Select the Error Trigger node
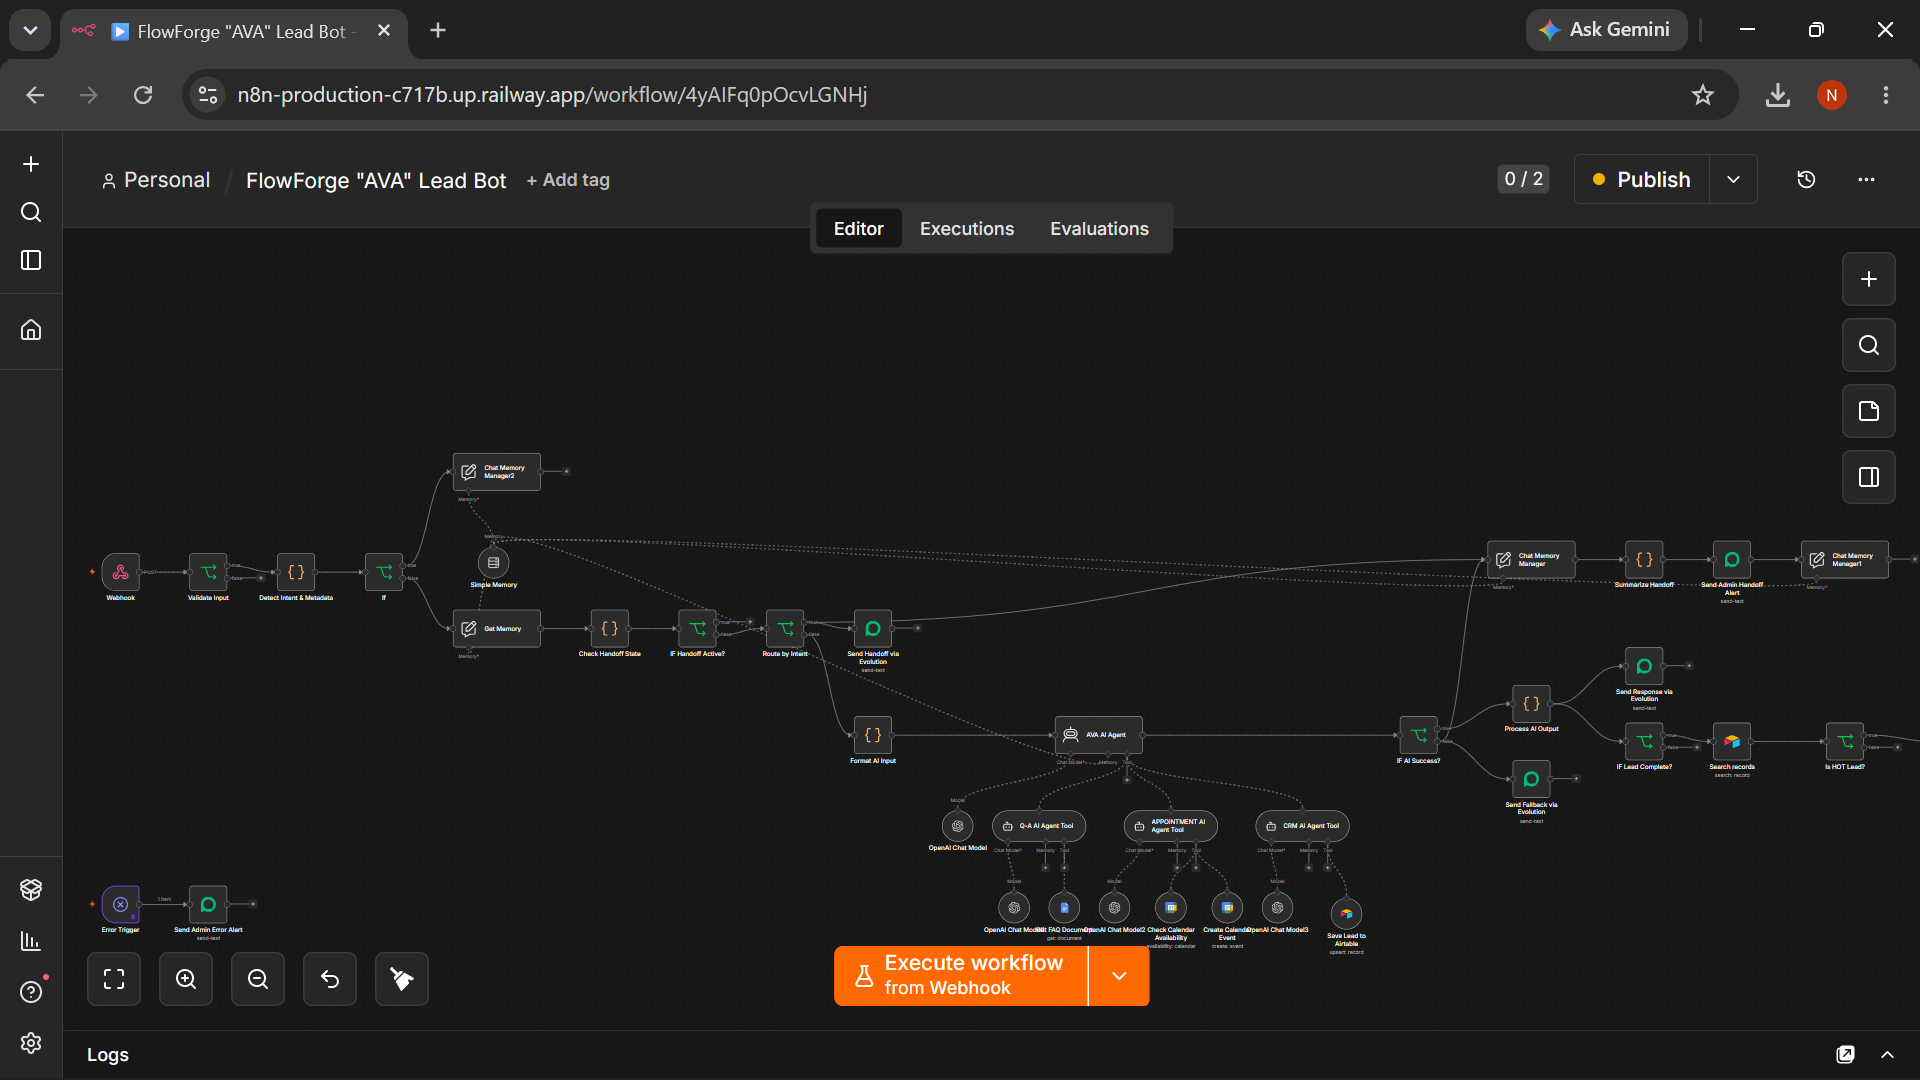 (x=120, y=904)
